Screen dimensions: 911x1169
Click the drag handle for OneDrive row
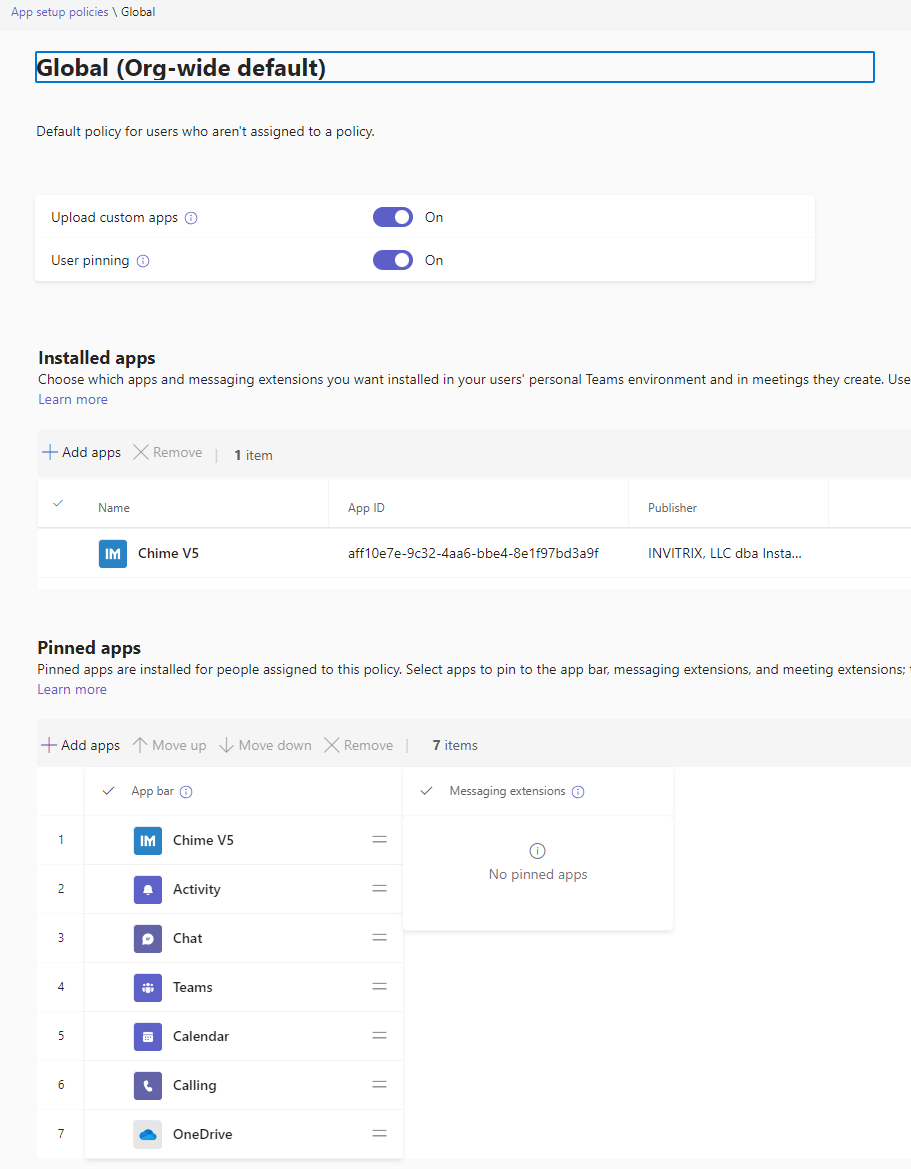tap(379, 1133)
